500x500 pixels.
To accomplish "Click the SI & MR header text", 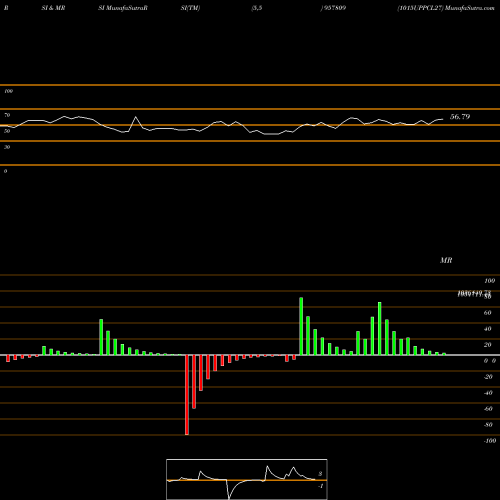I will [53, 8].
